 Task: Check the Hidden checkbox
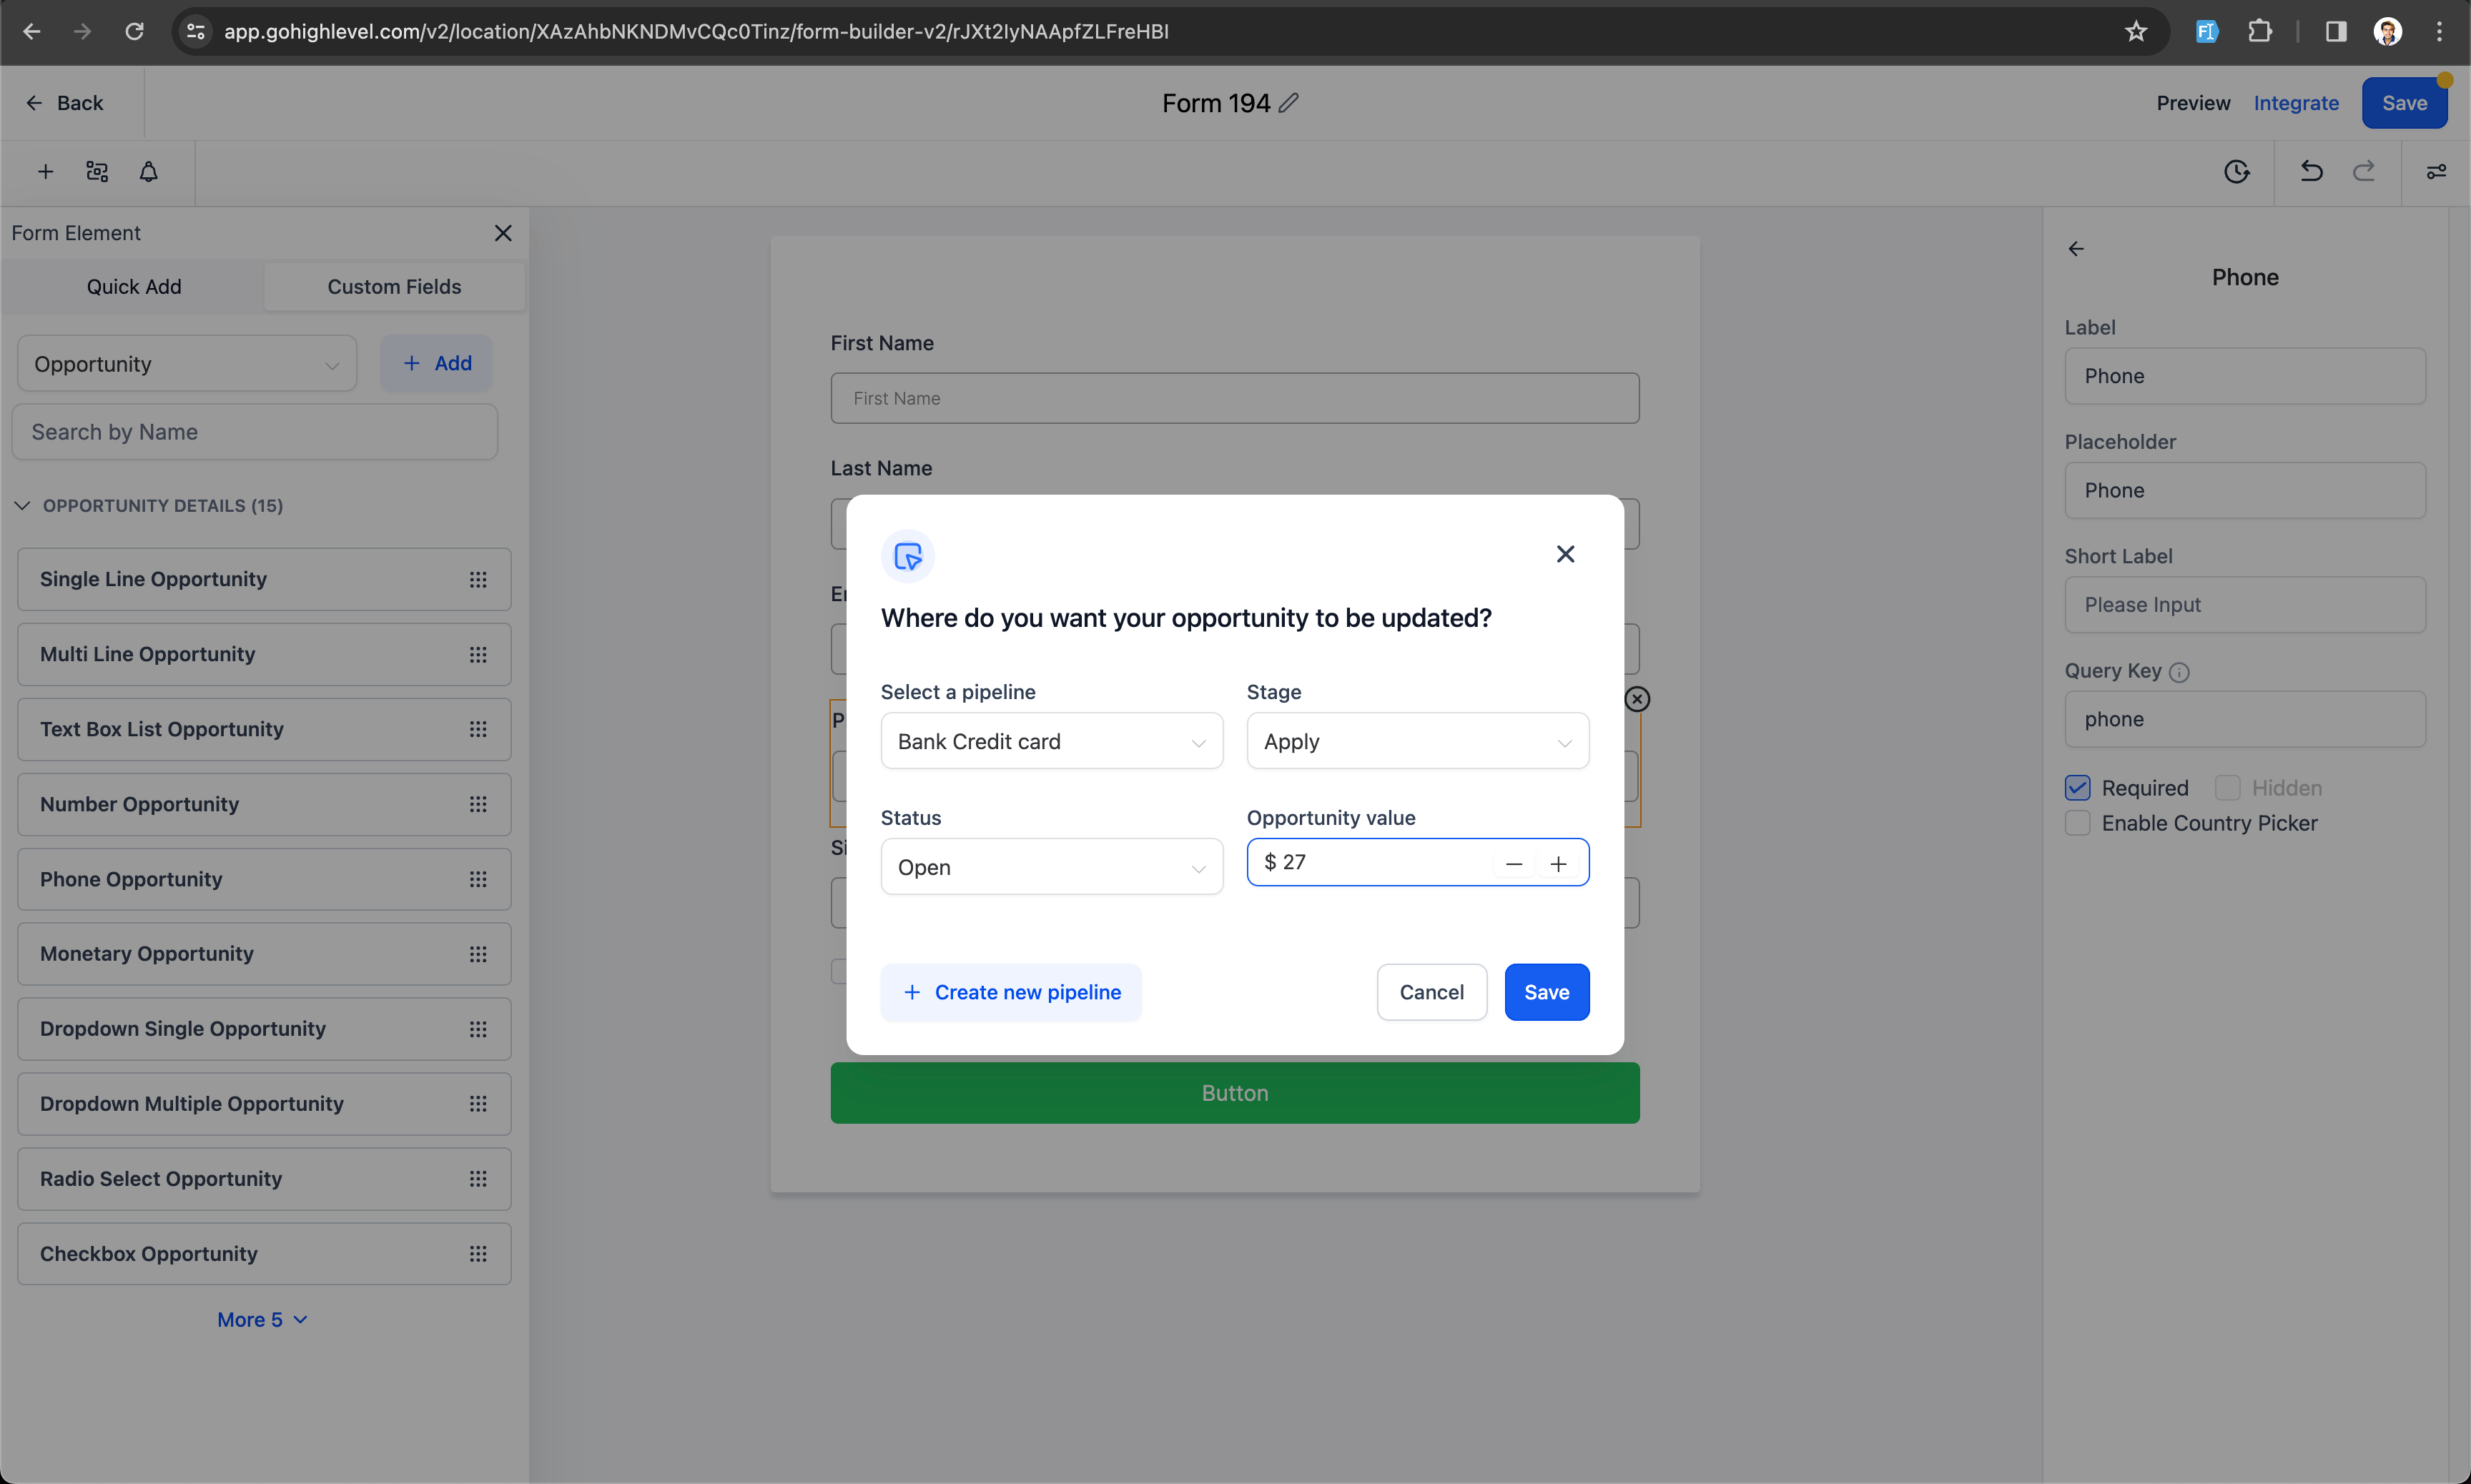click(x=2227, y=788)
